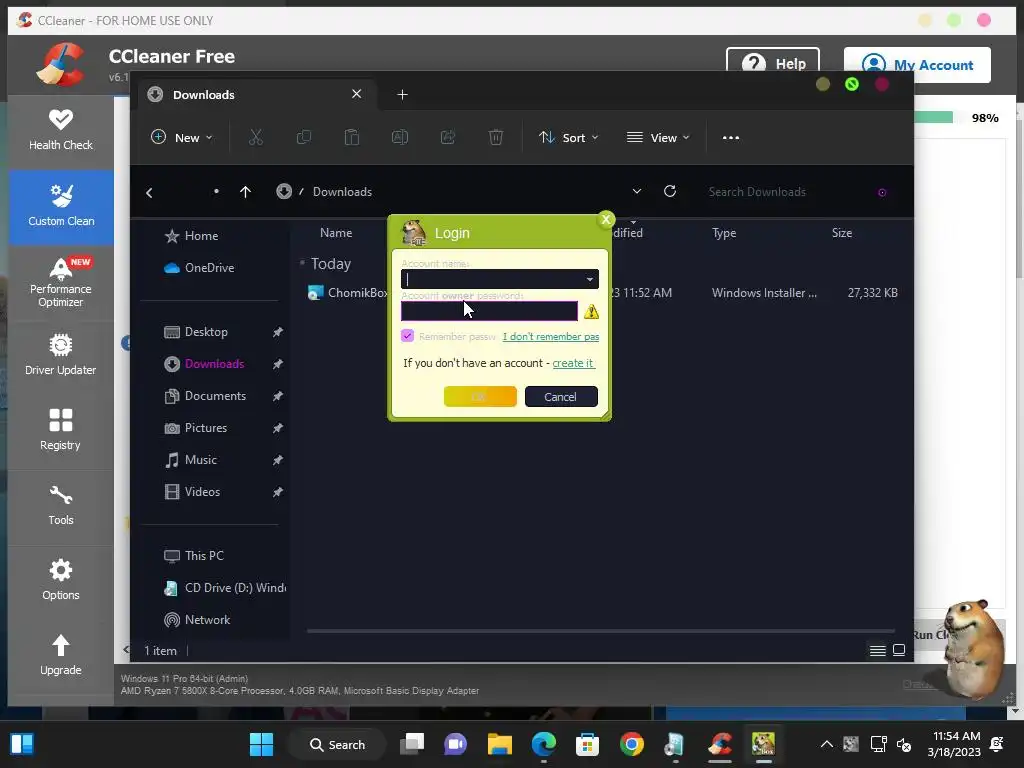Switch to large thumbnails view icon
Image resolution: width=1024 pixels, height=768 pixels.
pos(899,650)
